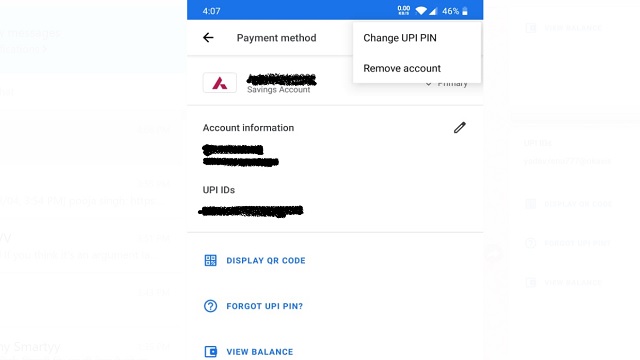The height and width of the screenshot is (360, 640).
Task: Tap FORGOT UPI PIN? link
Action: 264,306
